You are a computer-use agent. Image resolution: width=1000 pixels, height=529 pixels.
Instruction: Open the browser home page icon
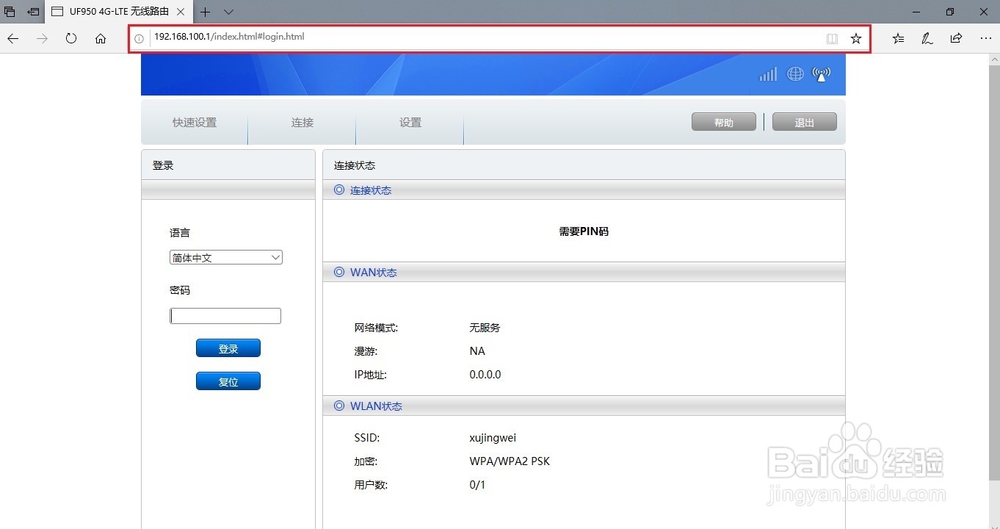tap(100, 38)
